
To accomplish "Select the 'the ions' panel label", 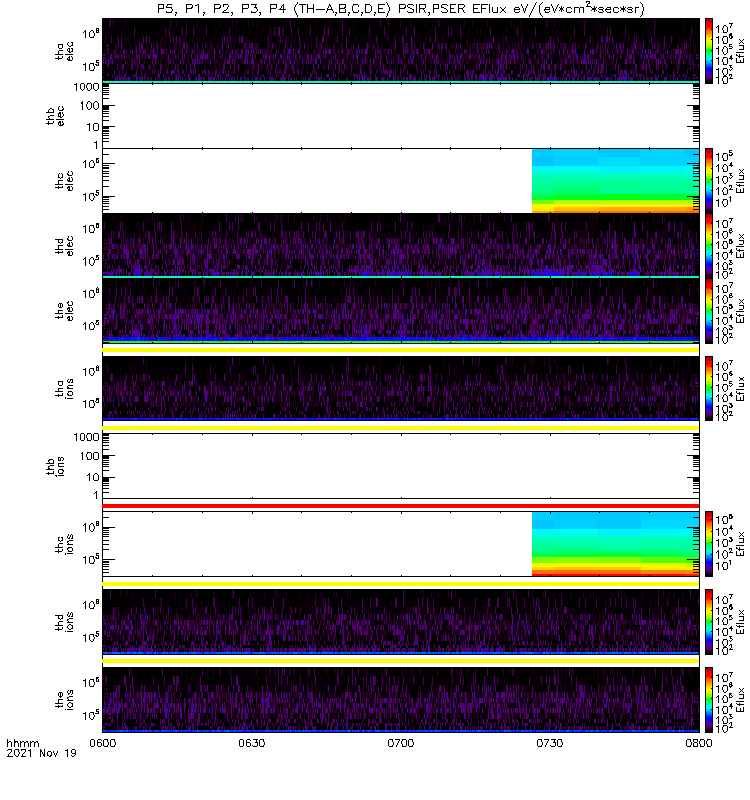I will tap(64, 699).
